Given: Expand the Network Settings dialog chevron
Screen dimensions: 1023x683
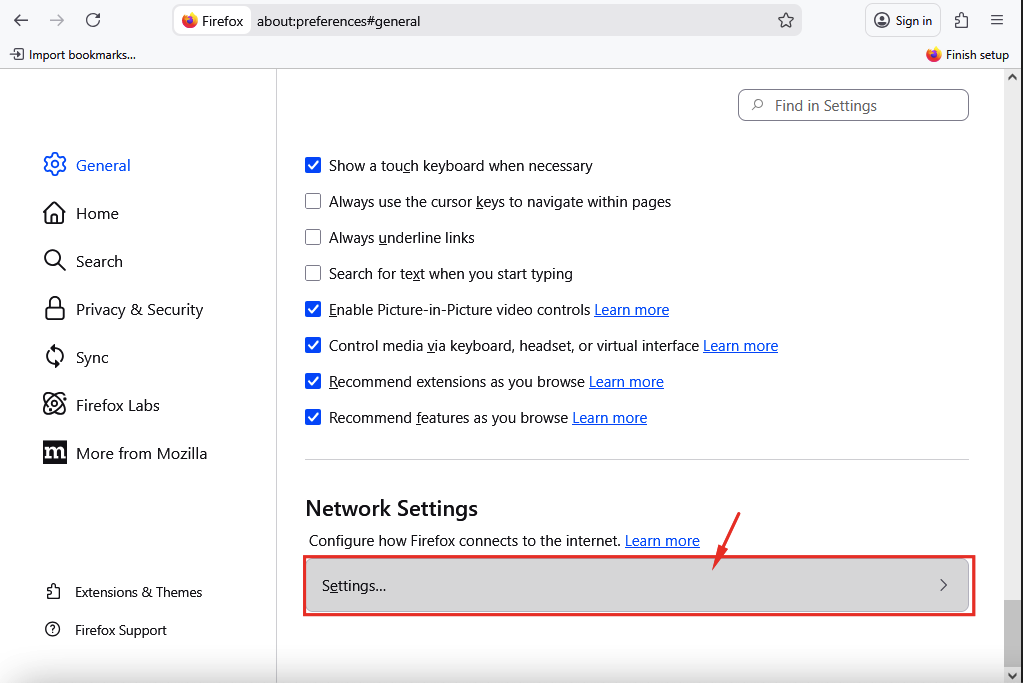Looking at the screenshot, I should click(942, 585).
